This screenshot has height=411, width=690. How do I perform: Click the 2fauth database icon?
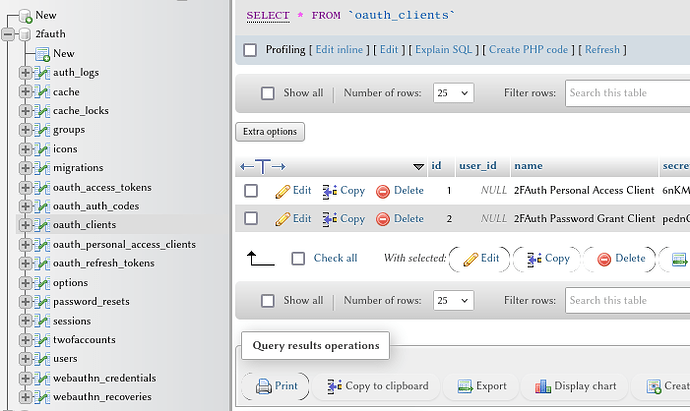pyautogui.click(x=25, y=34)
